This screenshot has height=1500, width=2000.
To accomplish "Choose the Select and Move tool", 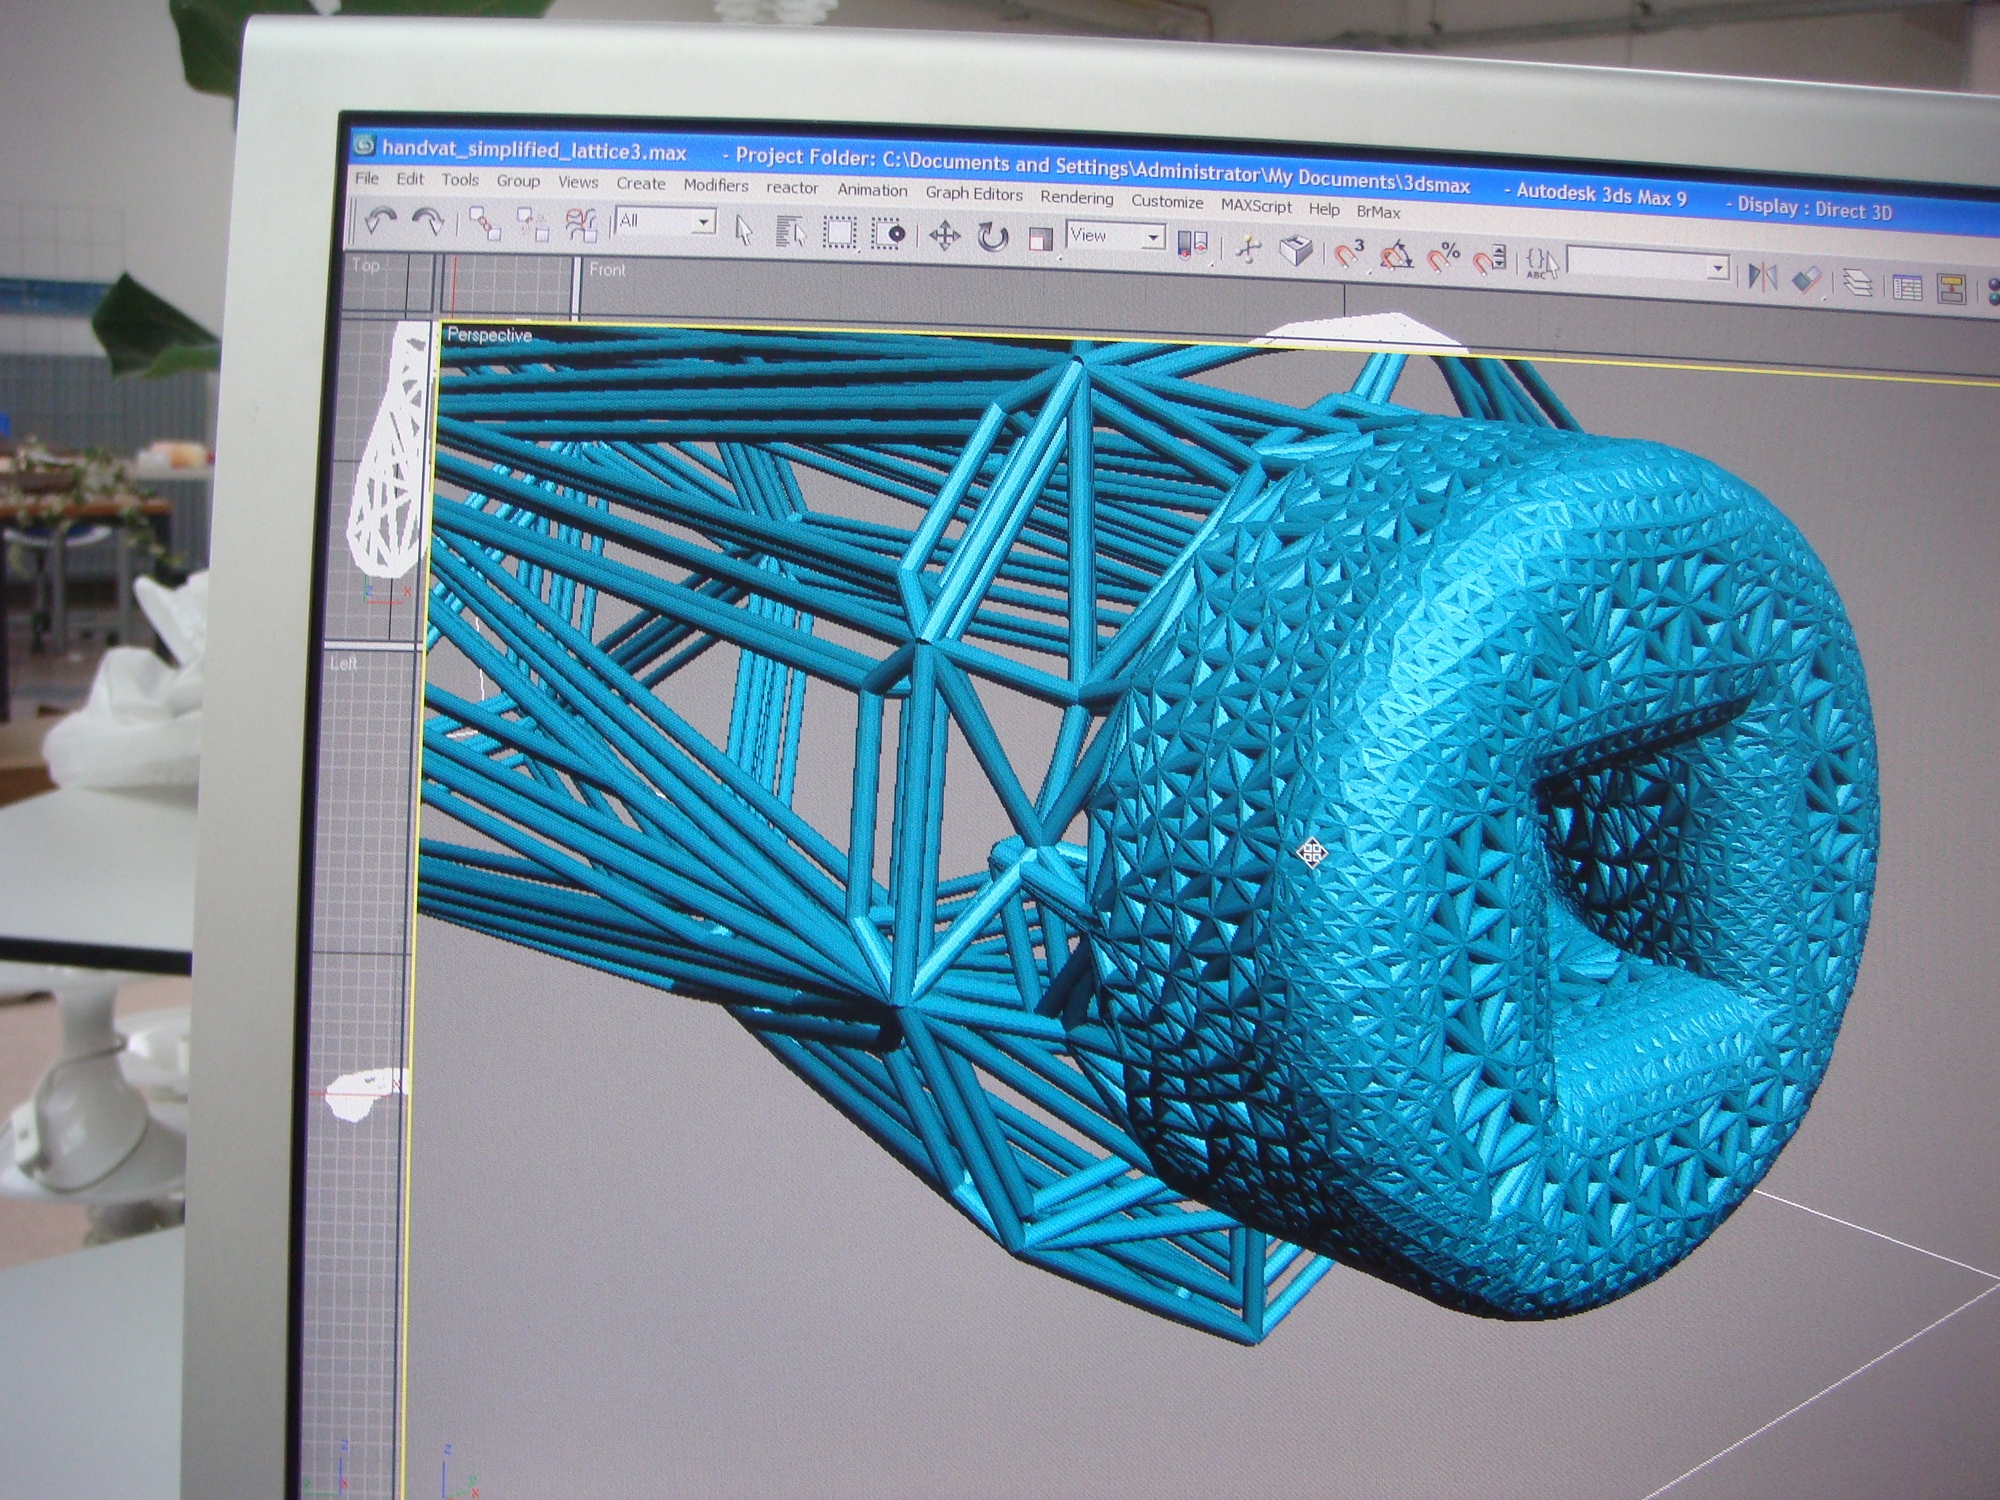I will click(x=944, y=237).
